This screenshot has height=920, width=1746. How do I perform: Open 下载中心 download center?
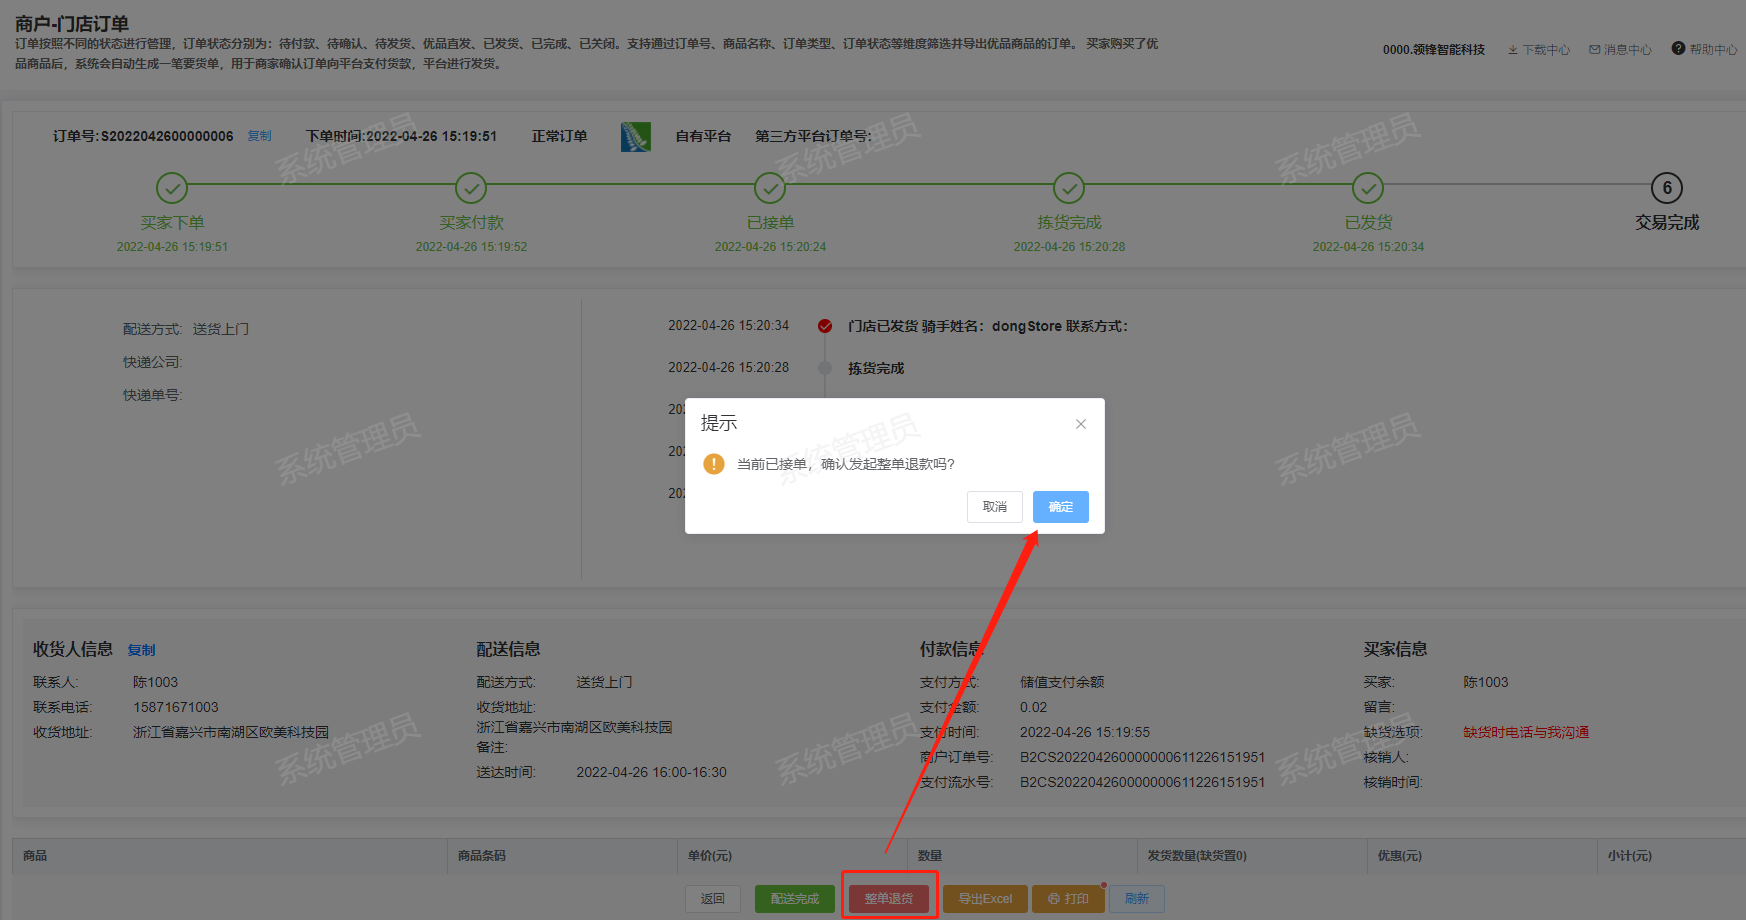click(1539, 50)
